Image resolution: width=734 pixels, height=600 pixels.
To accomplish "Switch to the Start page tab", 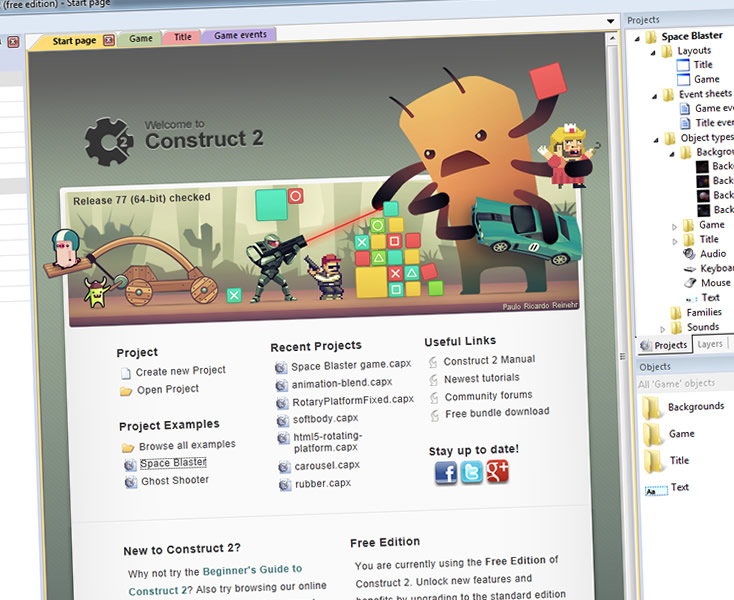I will [74, 41].
